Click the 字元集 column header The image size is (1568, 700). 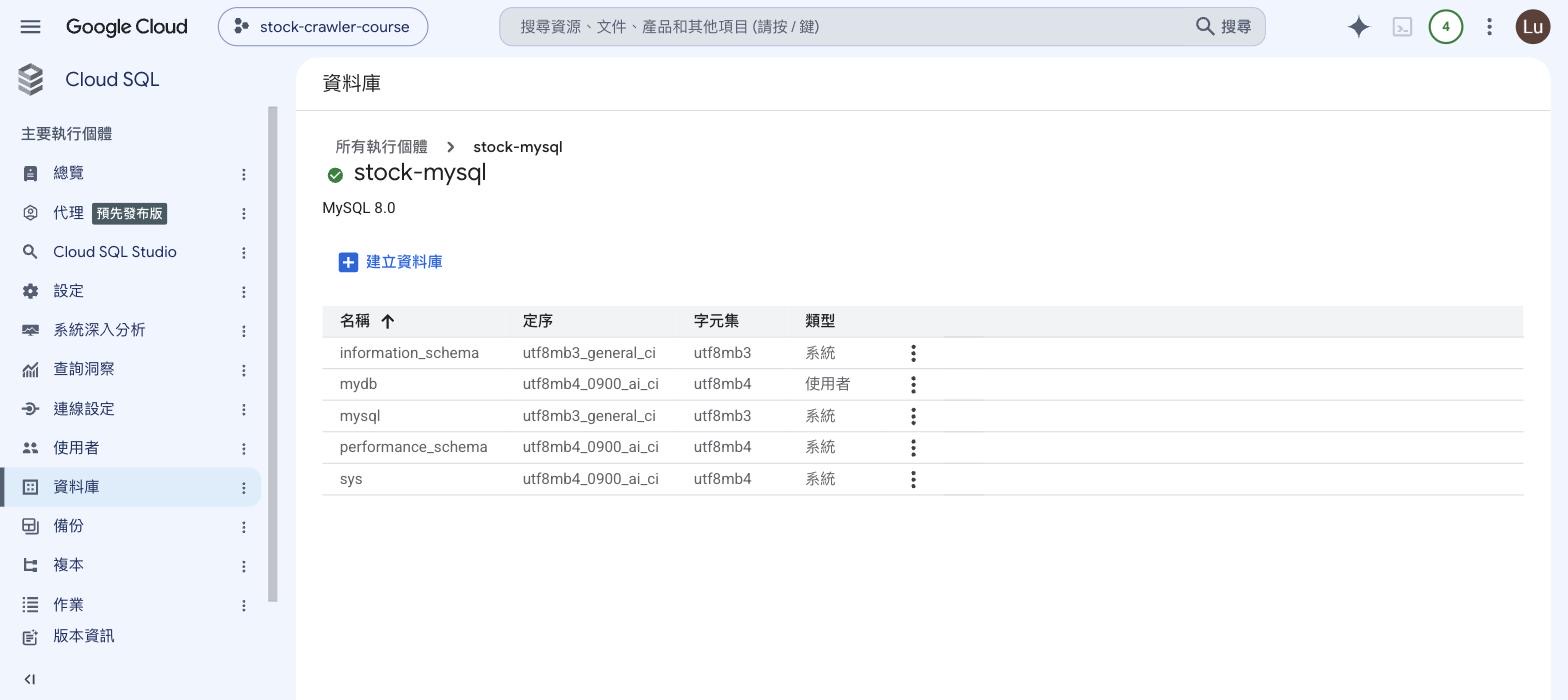tap(716, 321)
